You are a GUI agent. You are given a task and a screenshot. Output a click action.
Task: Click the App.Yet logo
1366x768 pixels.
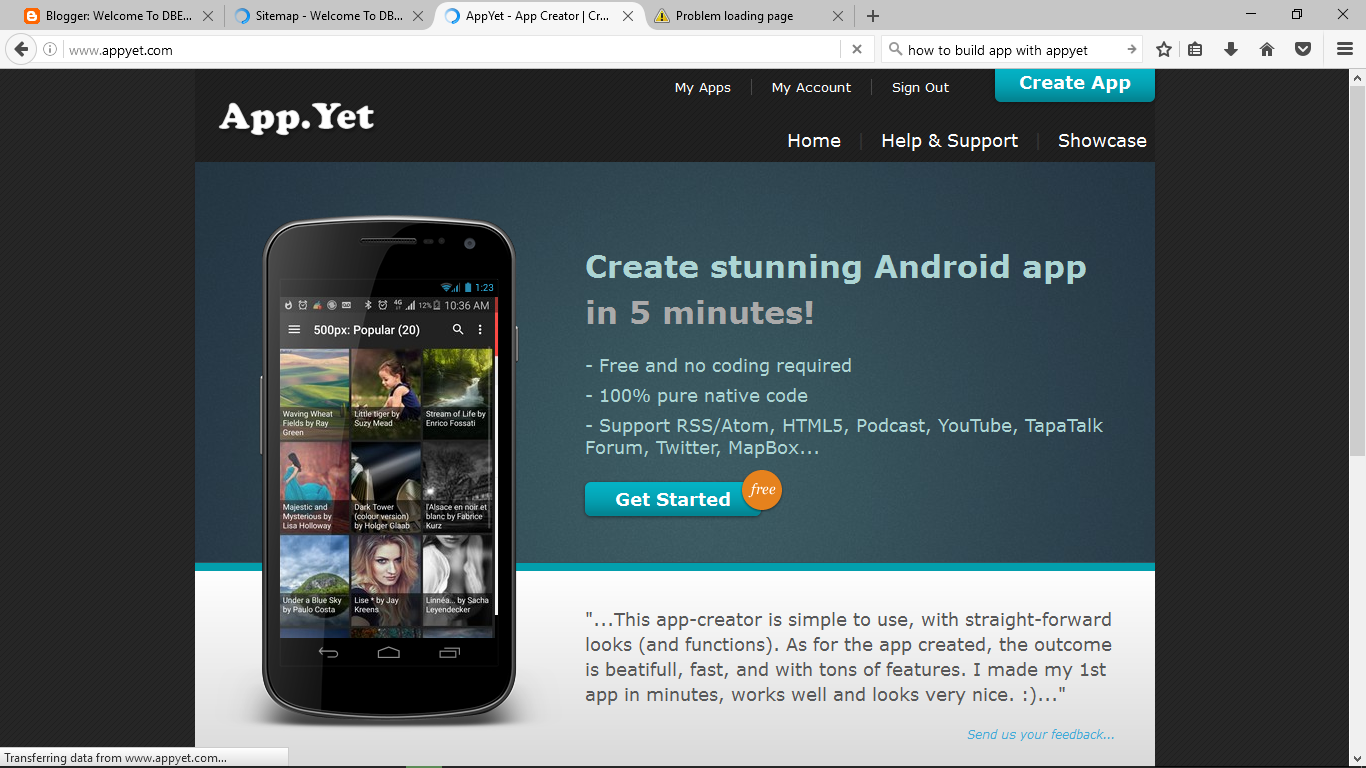[x=297, y=118]
